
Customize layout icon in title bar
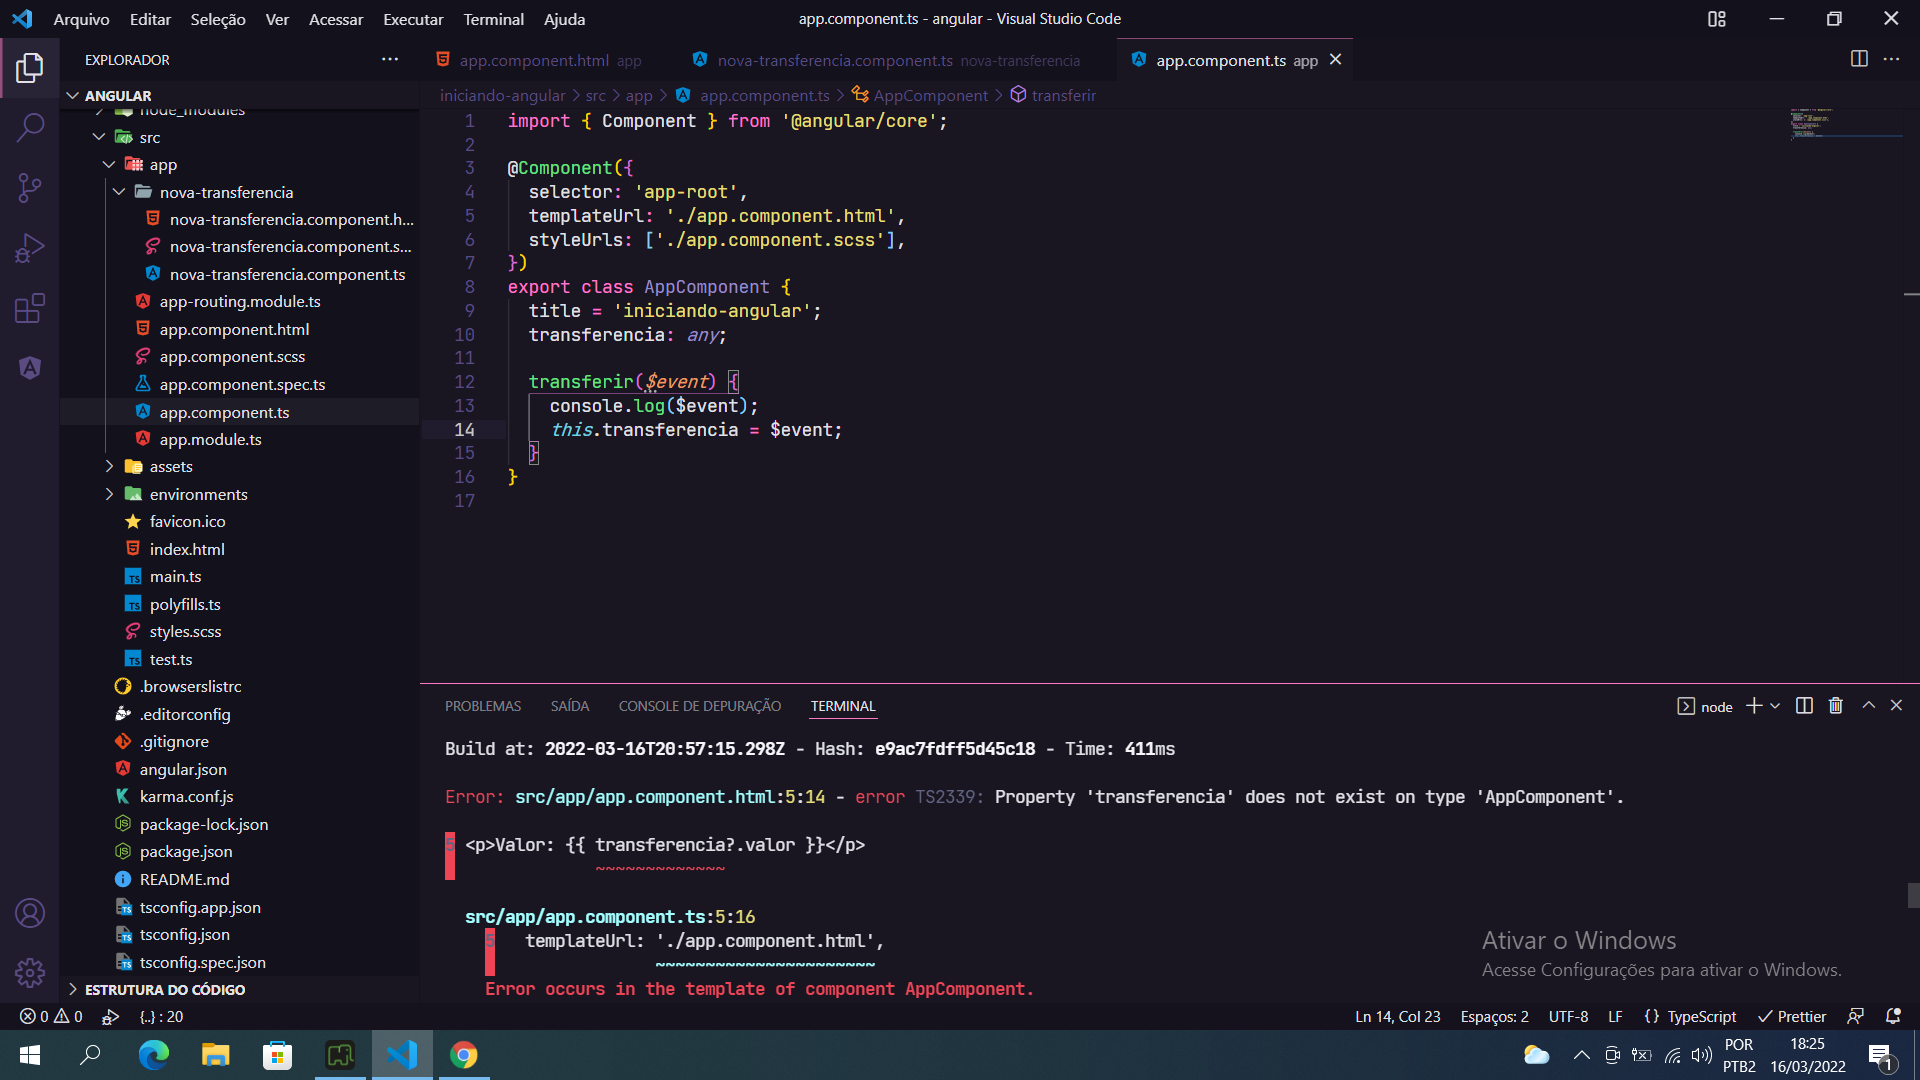click(x=1717, y=19)
